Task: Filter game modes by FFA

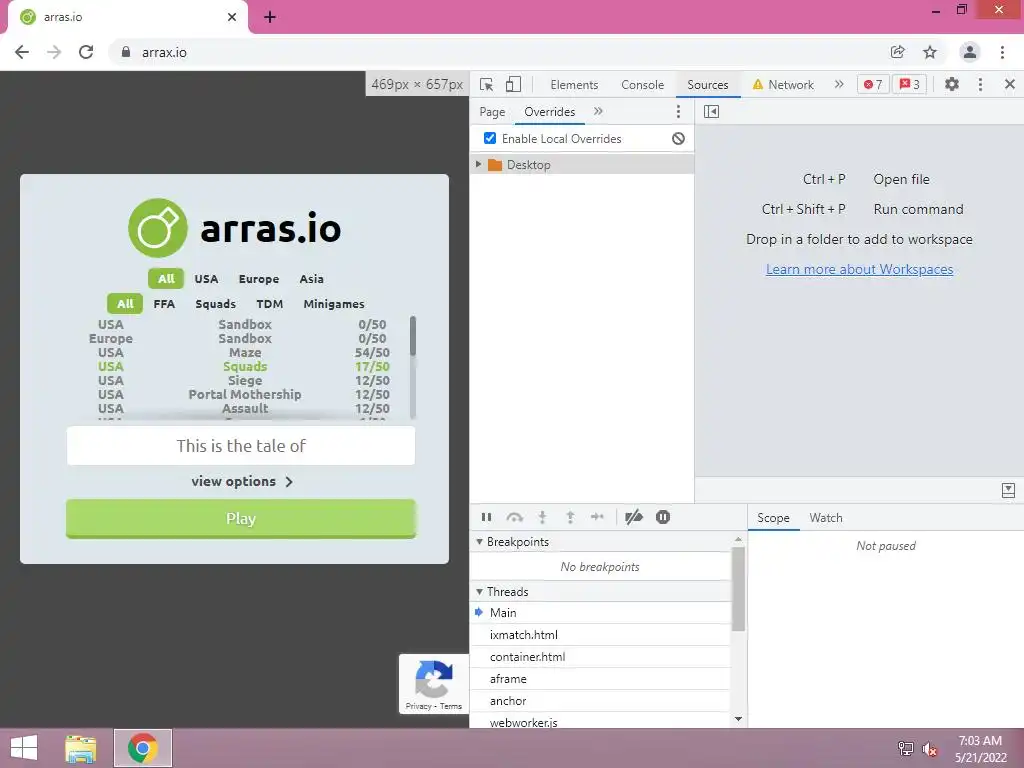Action: [164, 304]
